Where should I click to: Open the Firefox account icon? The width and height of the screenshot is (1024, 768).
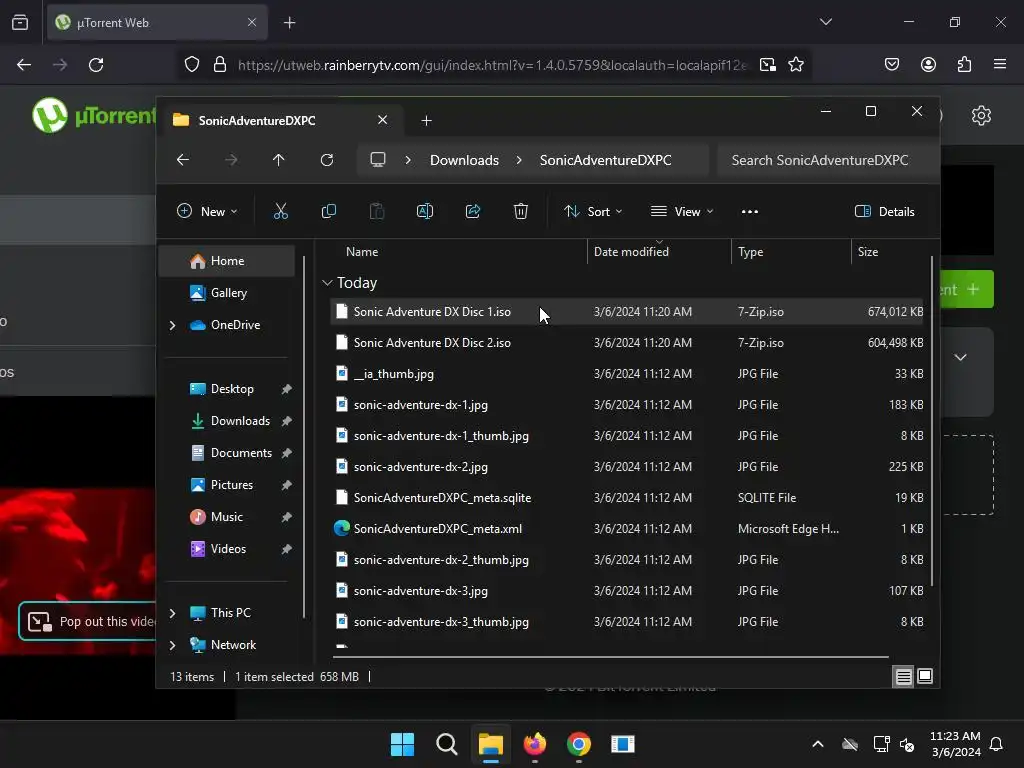click(928, 65)
